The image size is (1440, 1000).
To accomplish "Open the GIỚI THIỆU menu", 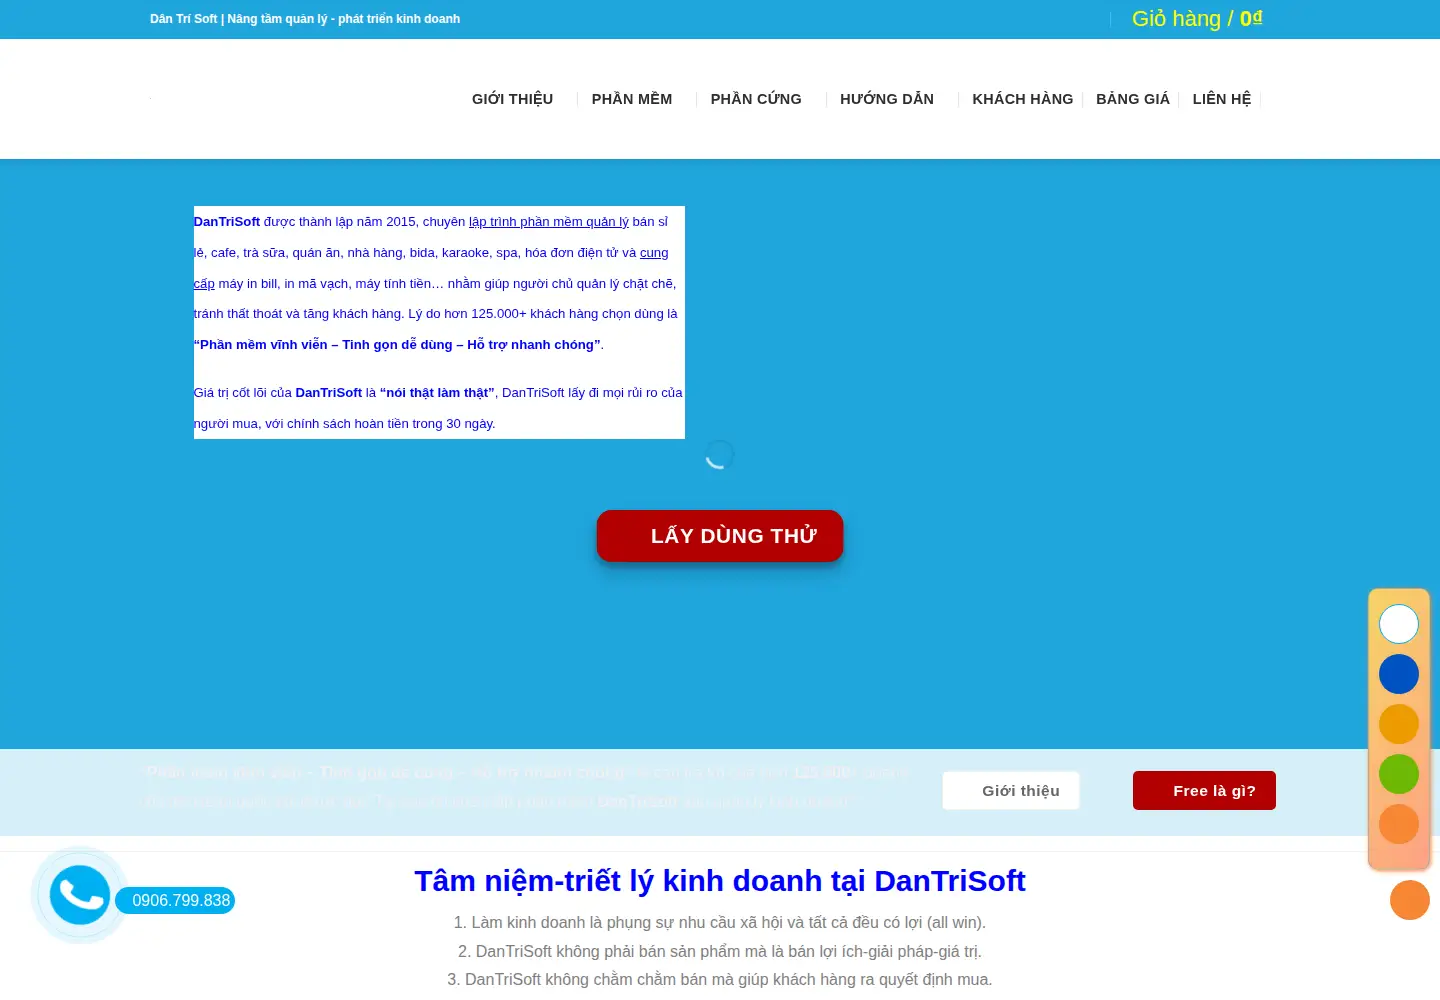I will pyautogui.click(x=512, y=99).
